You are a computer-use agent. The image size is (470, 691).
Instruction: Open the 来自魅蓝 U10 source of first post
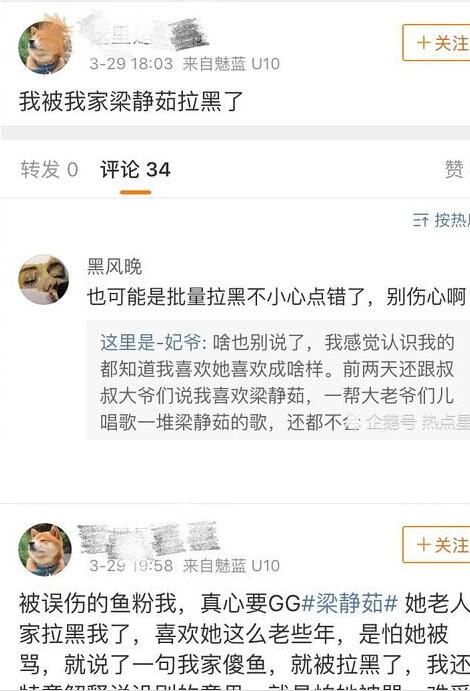coord(231,64)
